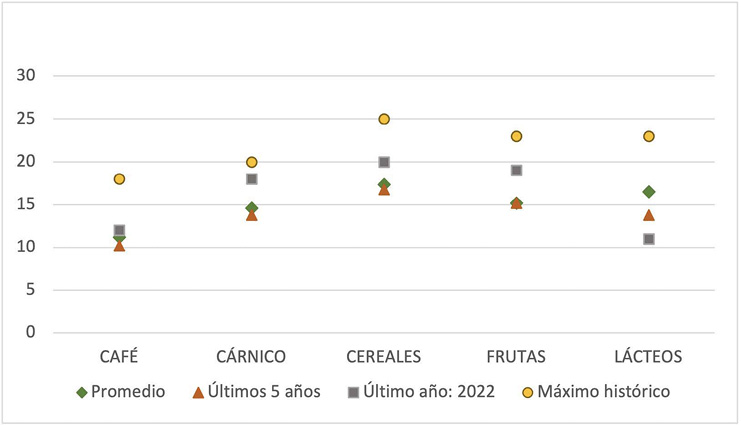Click the CEREALES category axis label

[384, 355]
